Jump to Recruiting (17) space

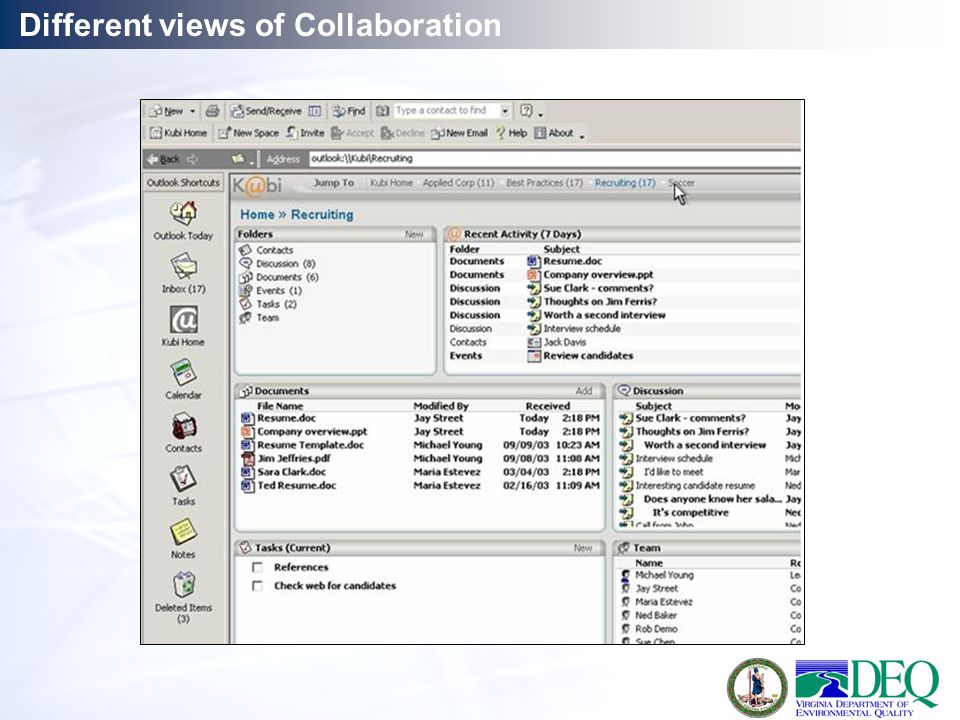(x=625, y=182)
